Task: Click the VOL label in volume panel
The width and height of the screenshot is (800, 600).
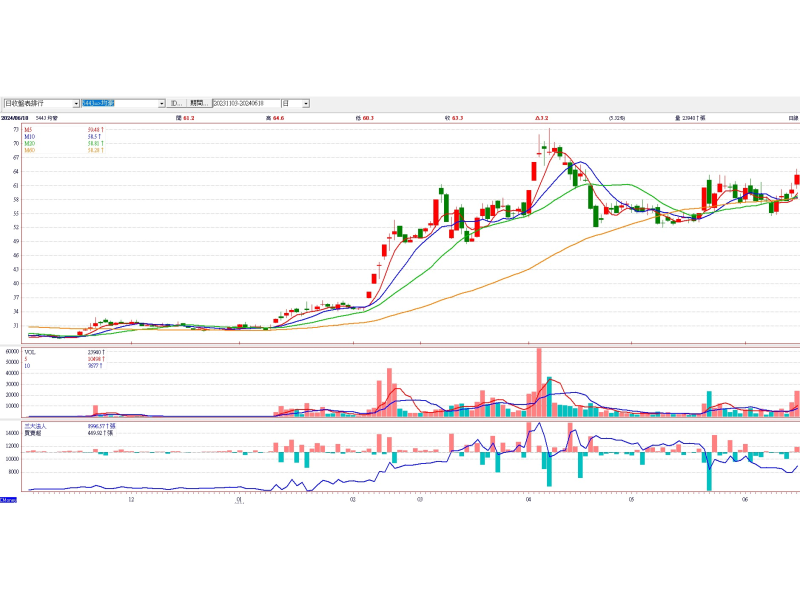Action: coord(30,353)
